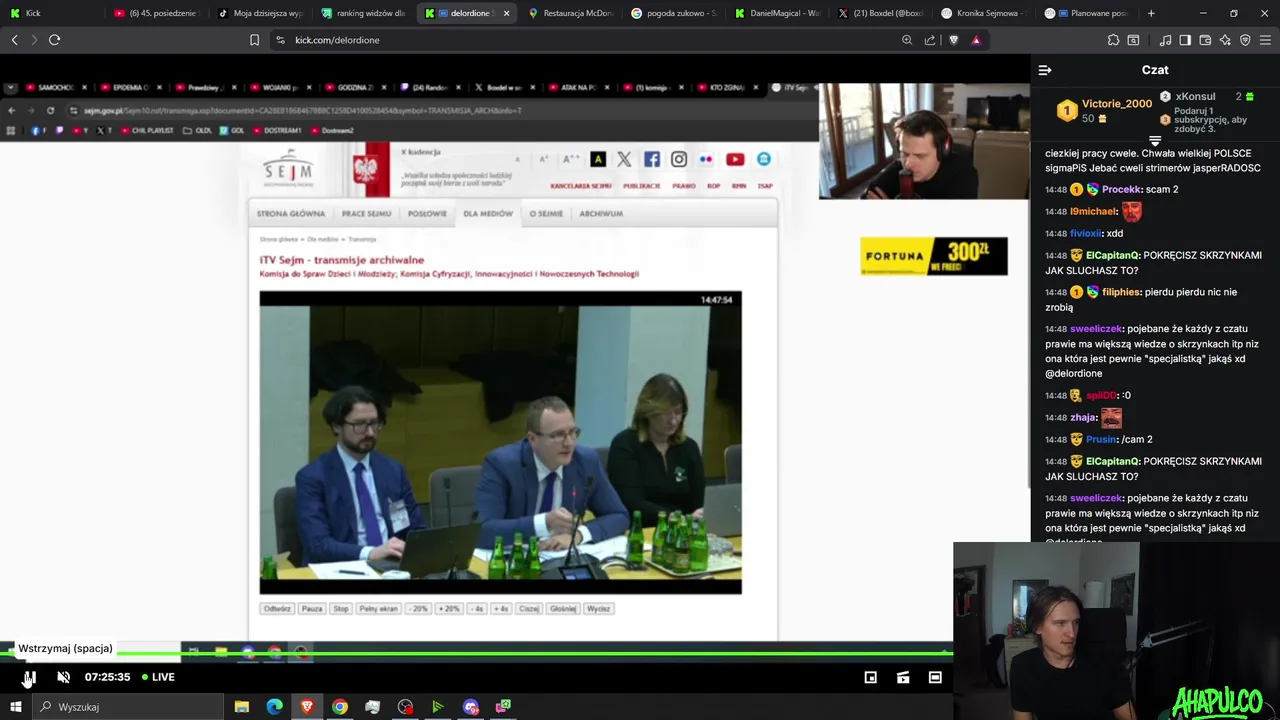Switch to Boxdel X tab
The width and height of the screenshot is (1280, 720).
(880, 13)
